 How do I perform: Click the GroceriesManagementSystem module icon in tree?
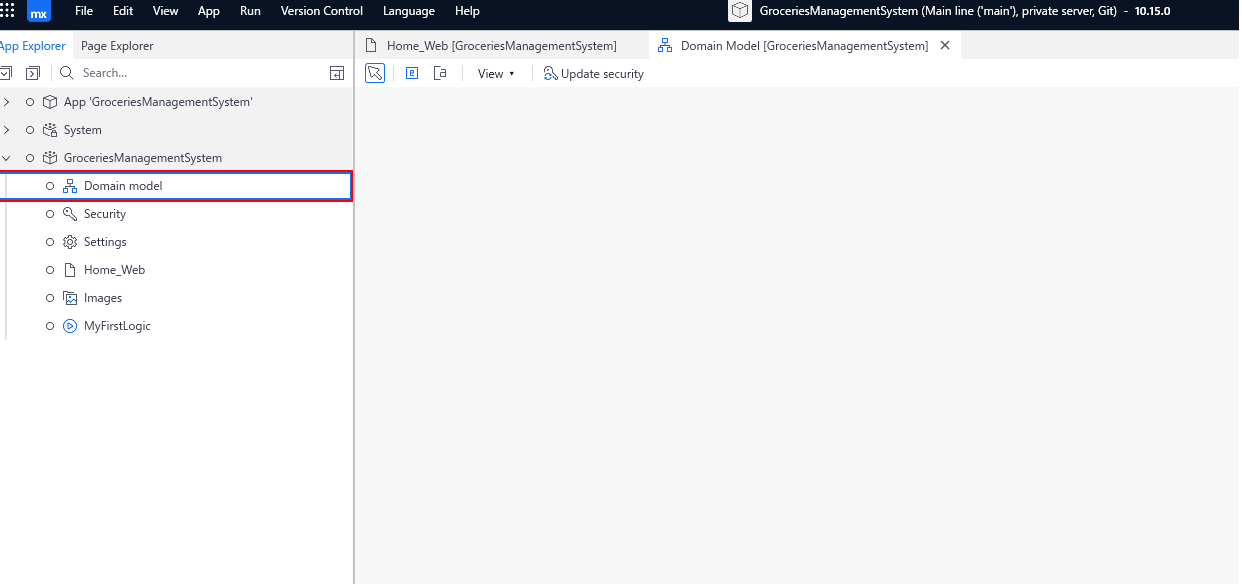pos(50,157)
